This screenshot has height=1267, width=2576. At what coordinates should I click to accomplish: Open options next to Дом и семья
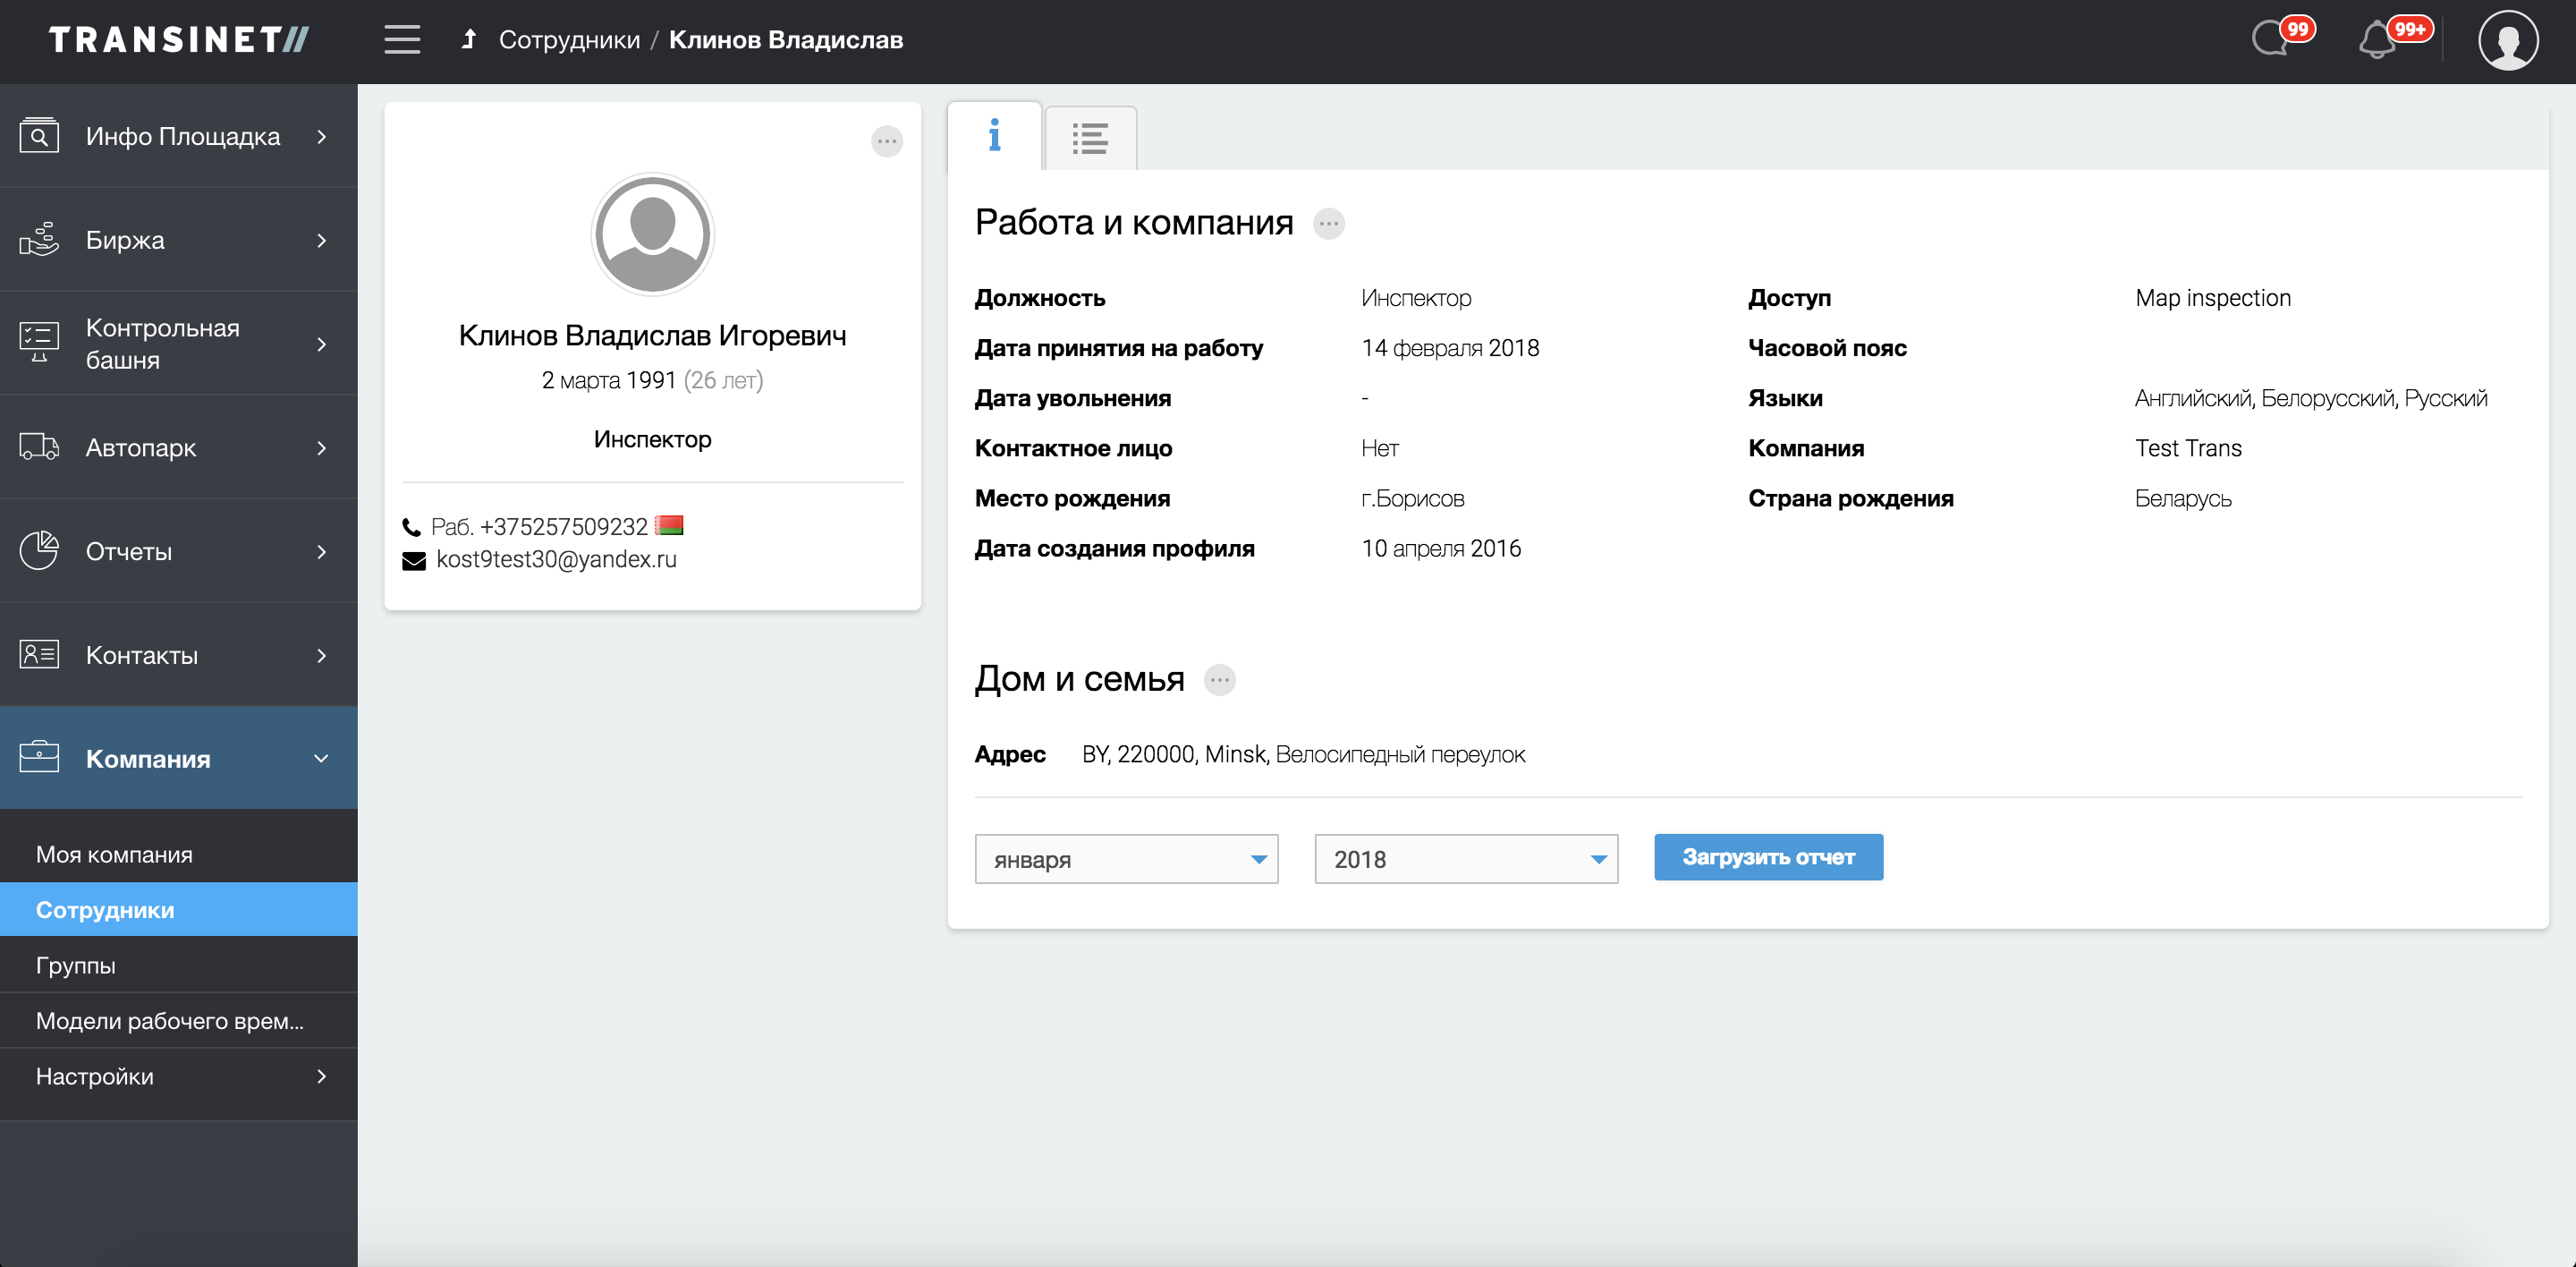click(1219, 680)
